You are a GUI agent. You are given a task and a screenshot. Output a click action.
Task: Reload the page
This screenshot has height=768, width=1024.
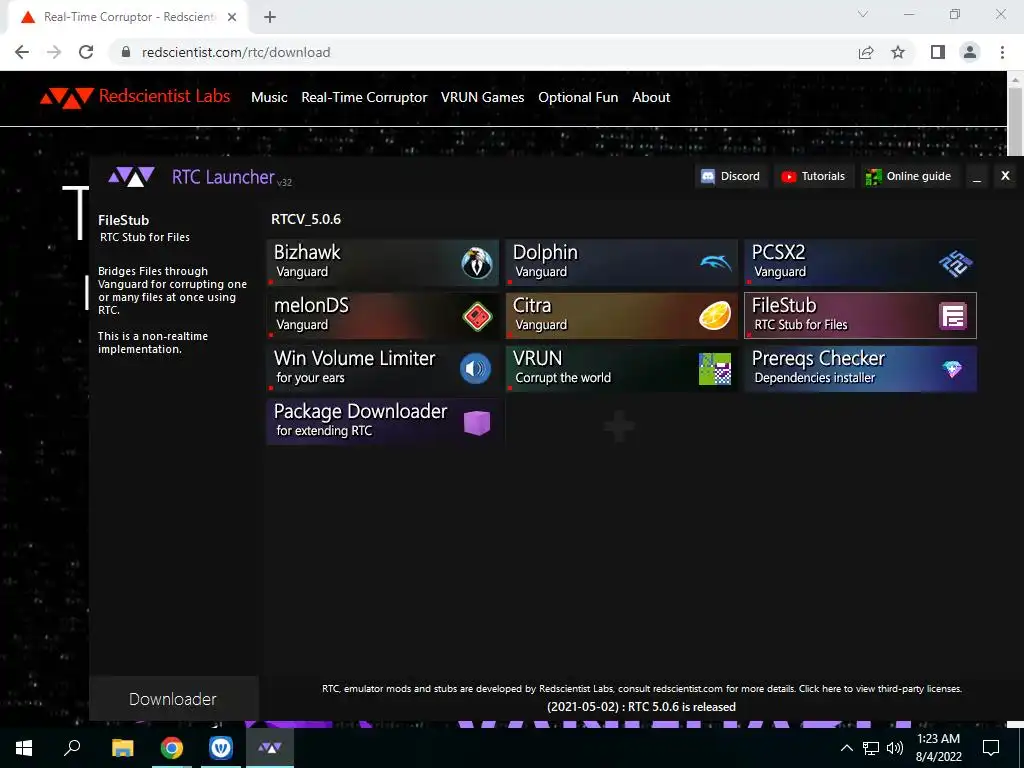(x=86, y=52)
